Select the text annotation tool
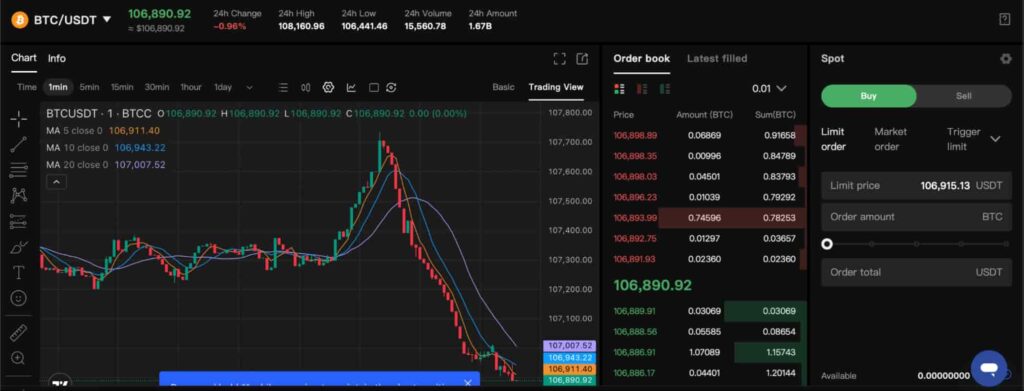Image resolution: width=1024 pixels, height=391 pixels. tap(19, 272)
